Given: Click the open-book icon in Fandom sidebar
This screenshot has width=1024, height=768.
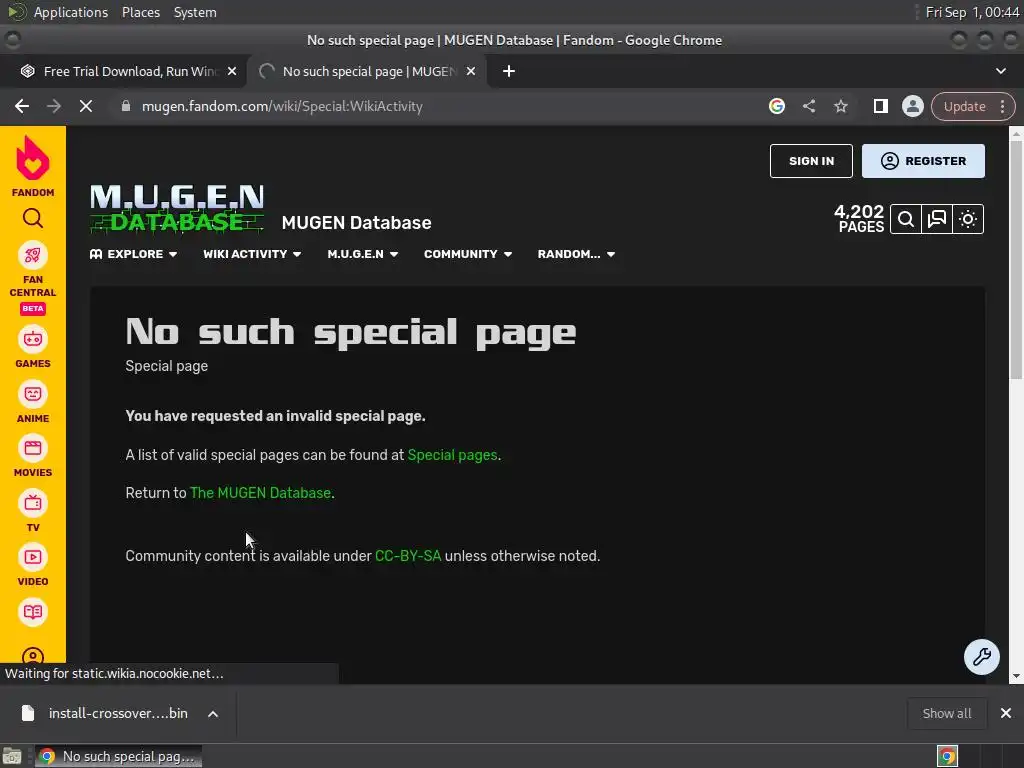Looking at the screenshot, I should [x=33, y=612].
